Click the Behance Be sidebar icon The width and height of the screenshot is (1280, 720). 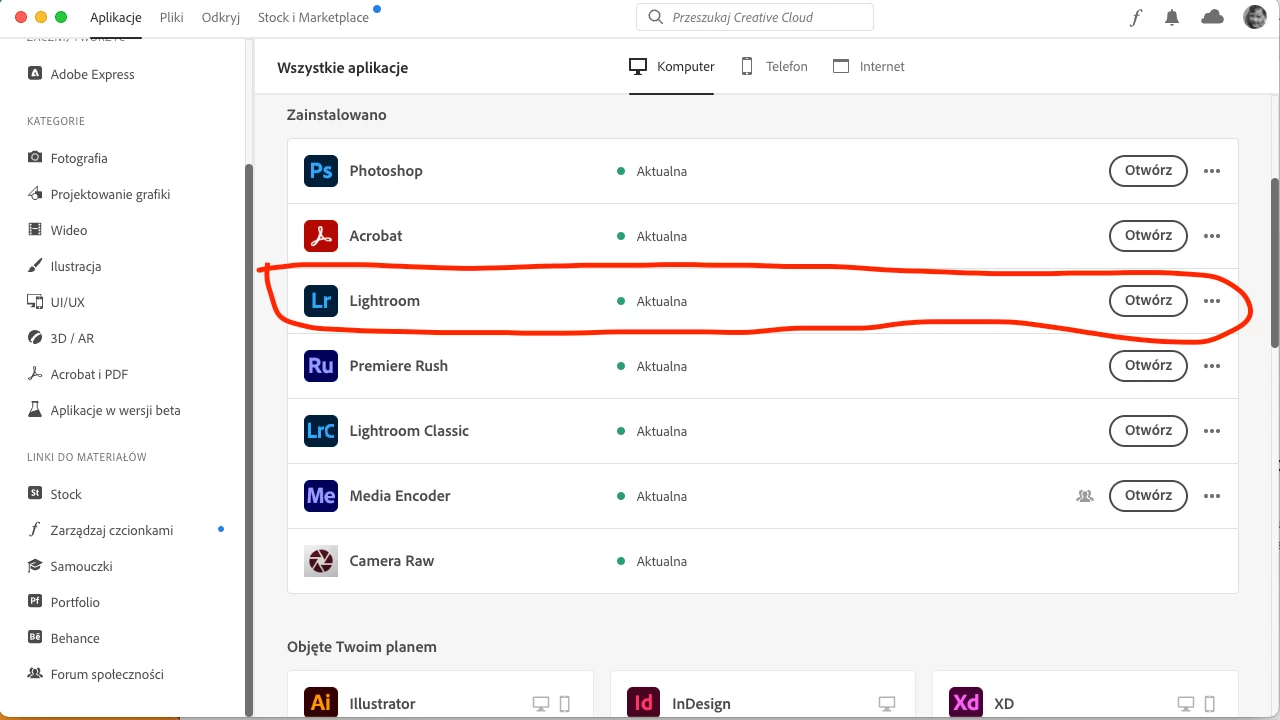pyautogui.click(x=35, y=638)
